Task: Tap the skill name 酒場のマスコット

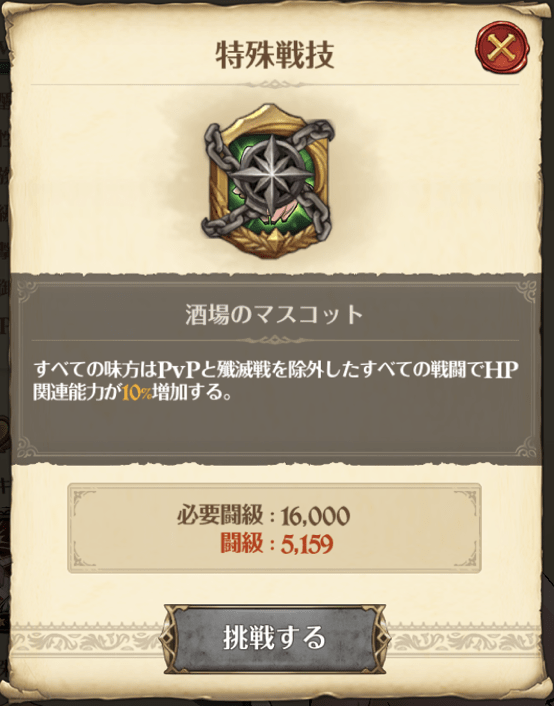Action: coord(274,315)
